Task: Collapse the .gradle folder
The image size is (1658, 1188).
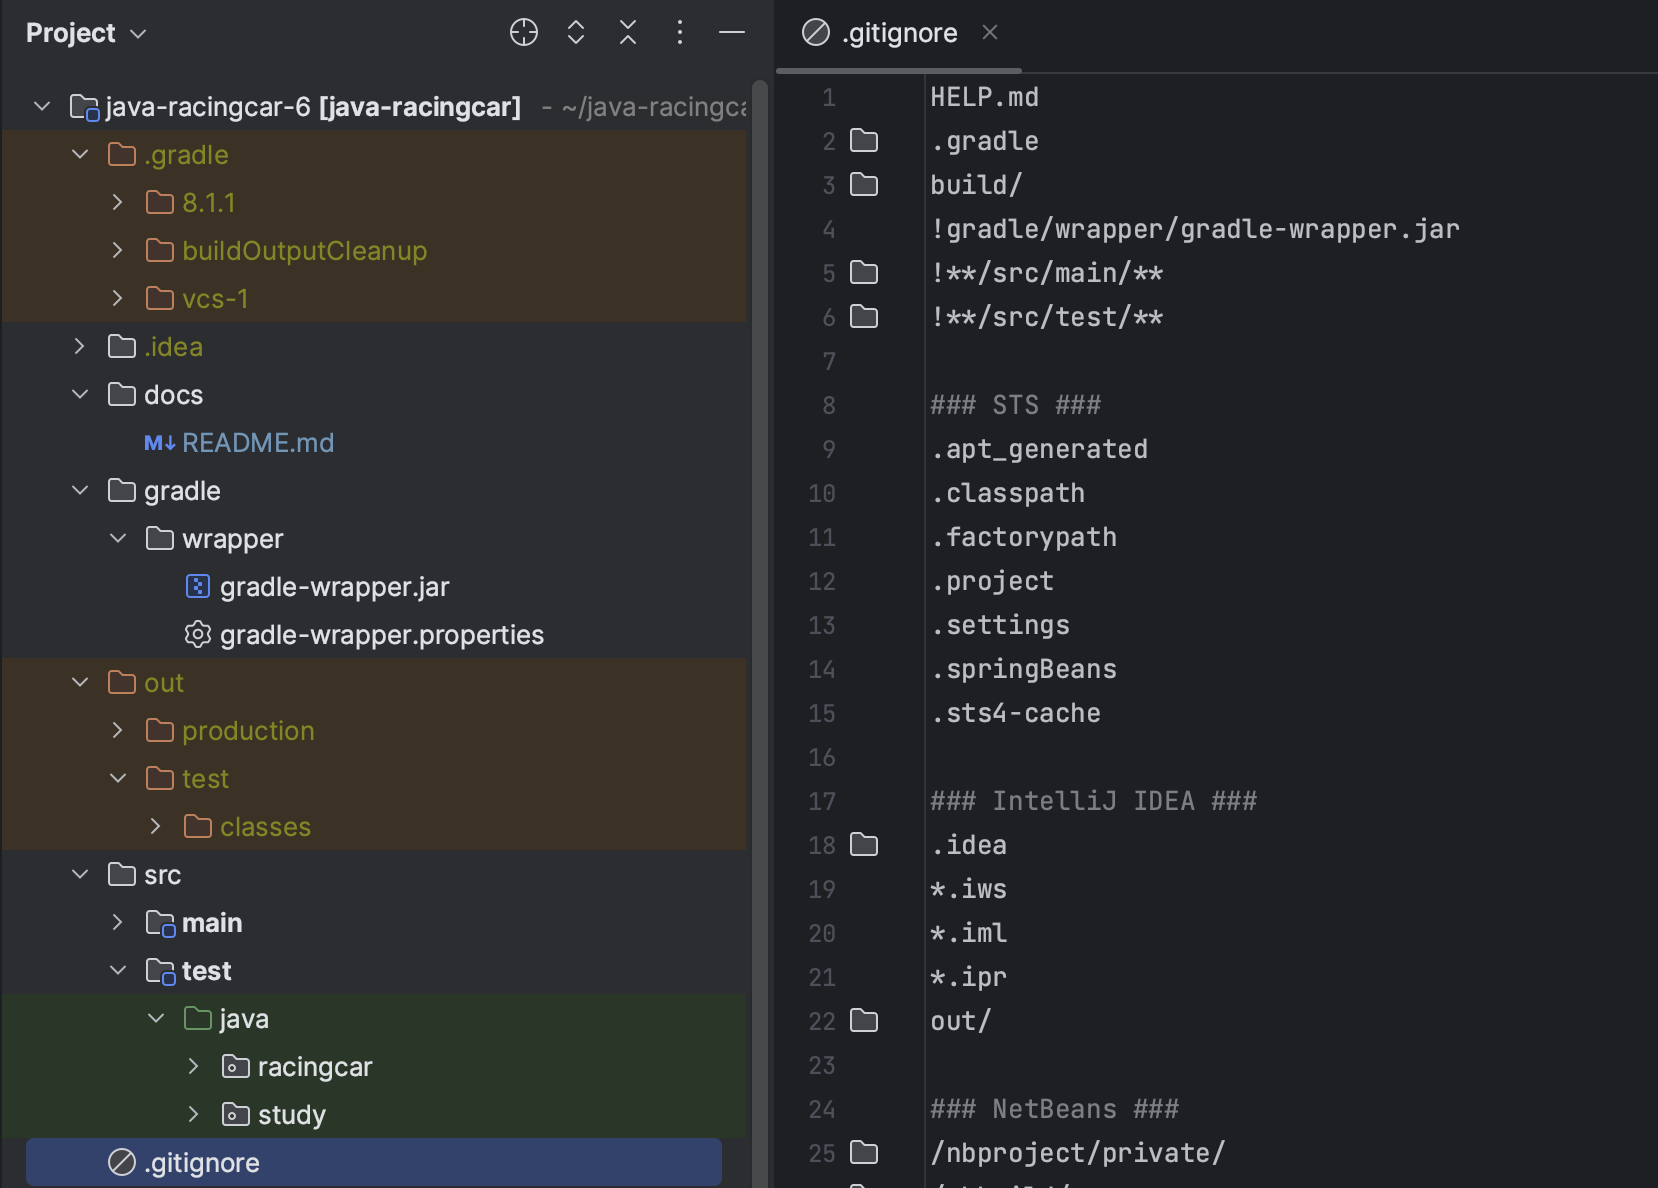Action: click(80, 154)
